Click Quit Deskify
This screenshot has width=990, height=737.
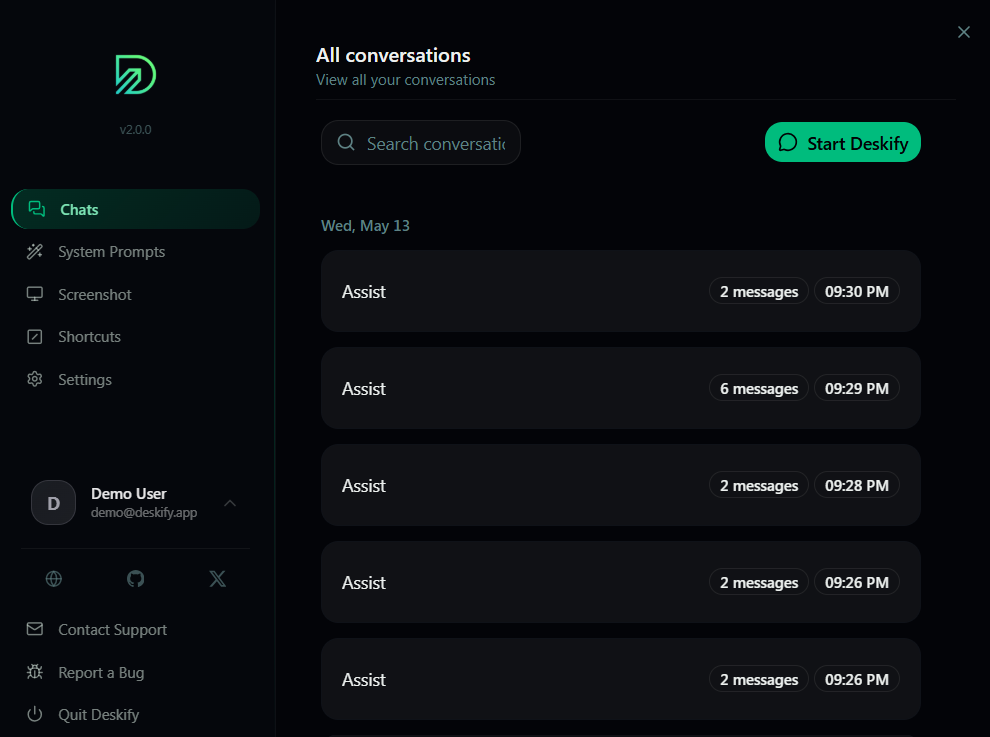click(136, 714)
